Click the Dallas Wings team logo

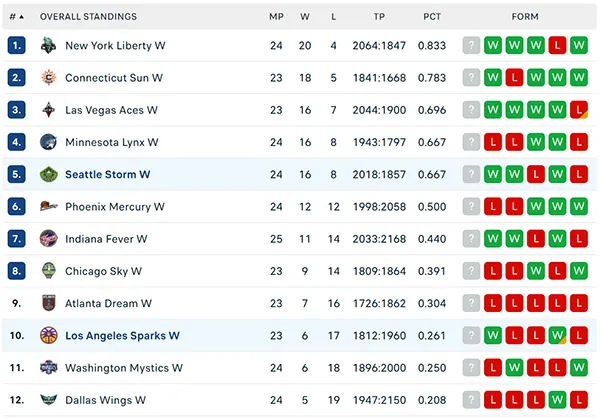[x=49, y=400]
